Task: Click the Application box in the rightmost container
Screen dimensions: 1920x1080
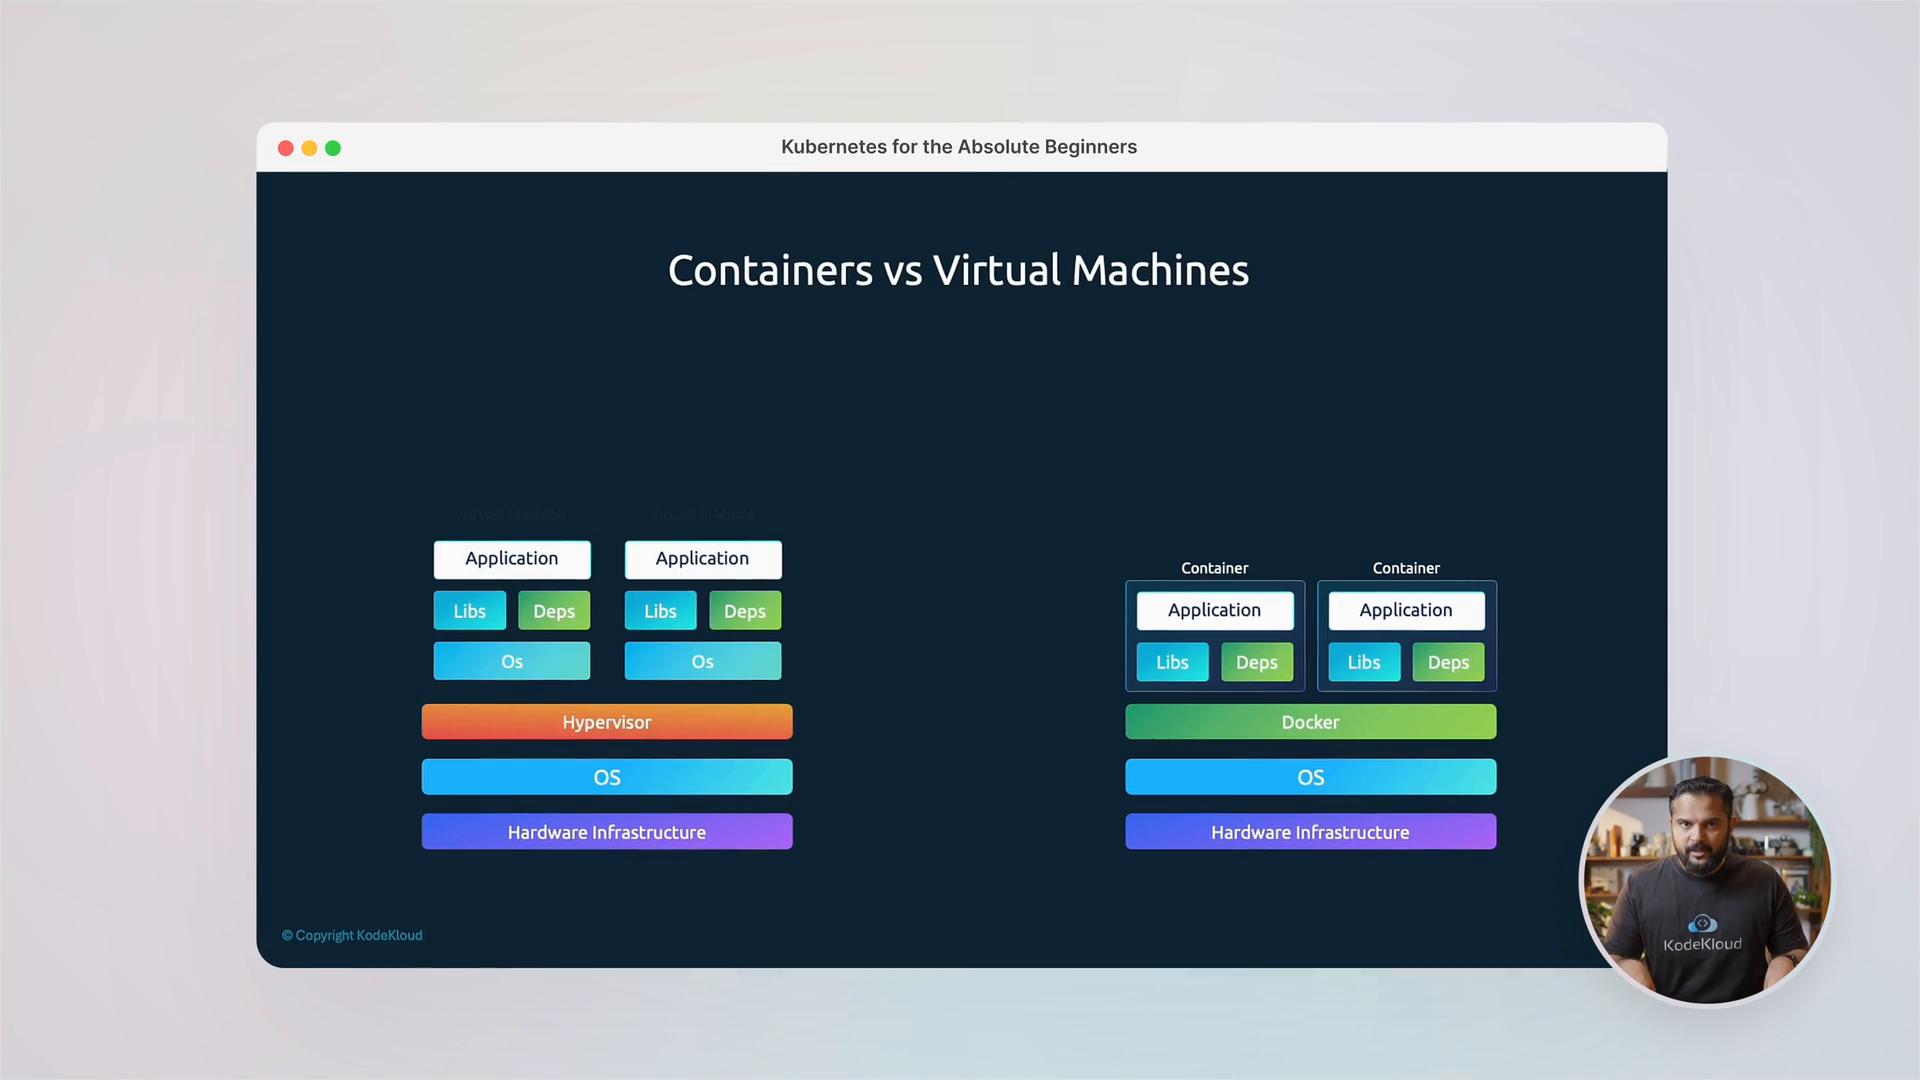Action: (x=1406, y=611)
